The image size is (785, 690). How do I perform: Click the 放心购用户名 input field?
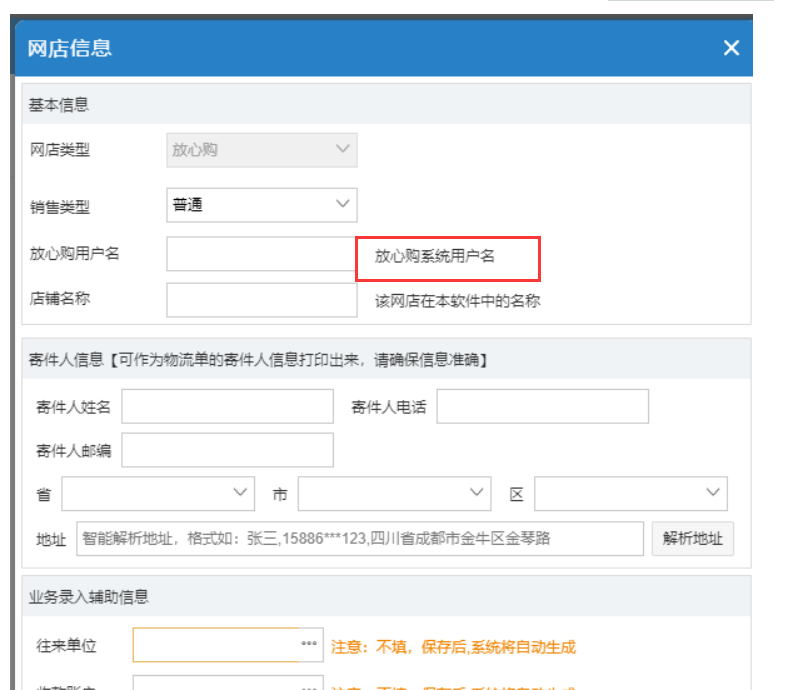[x=261, y=254]
